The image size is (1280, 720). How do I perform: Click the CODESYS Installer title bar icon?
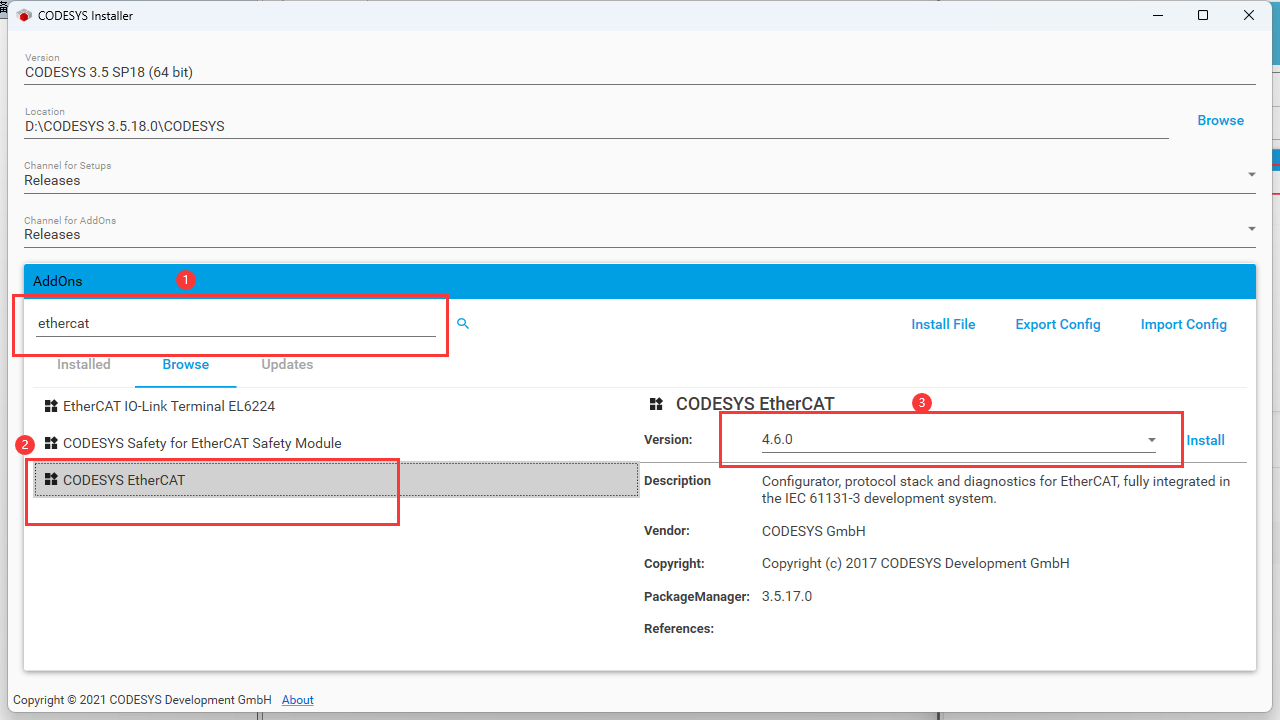point(25,15)
